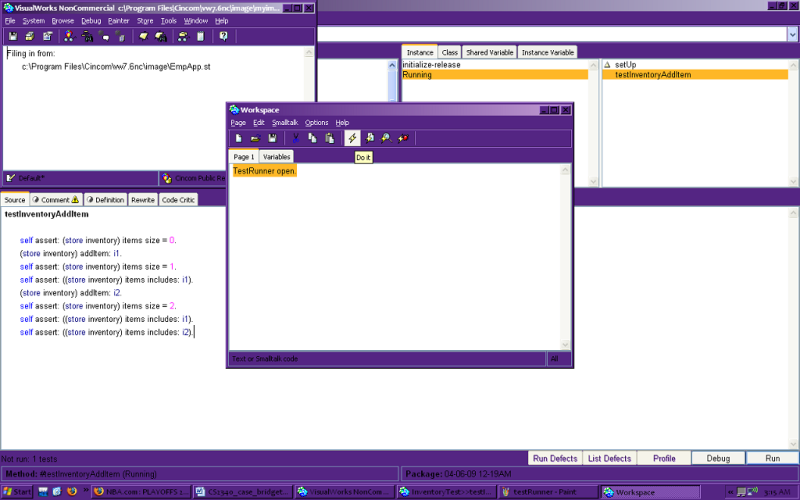The width and height of the screenshot is (800, 500).
Task: Click the Debug it icon in Workspace
Action: pyautogui.click(x=402, y=138)
